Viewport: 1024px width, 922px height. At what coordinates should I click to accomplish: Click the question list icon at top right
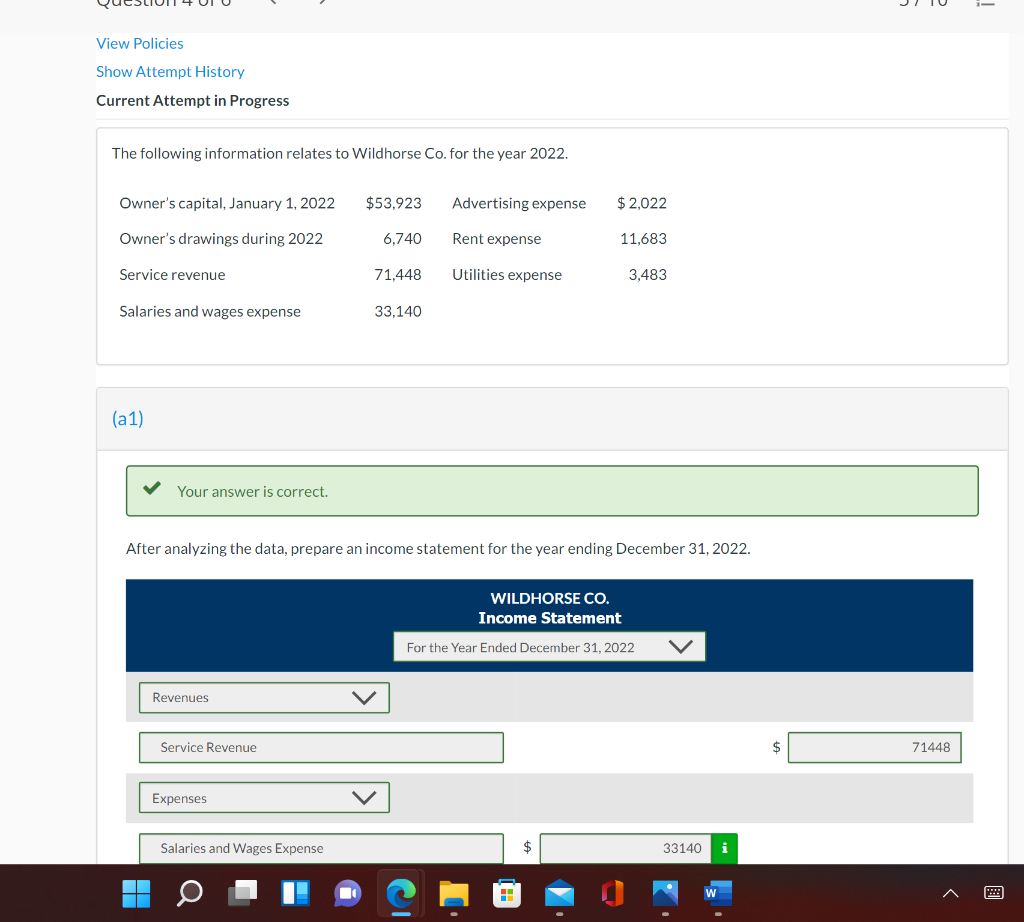coord(986,5)
